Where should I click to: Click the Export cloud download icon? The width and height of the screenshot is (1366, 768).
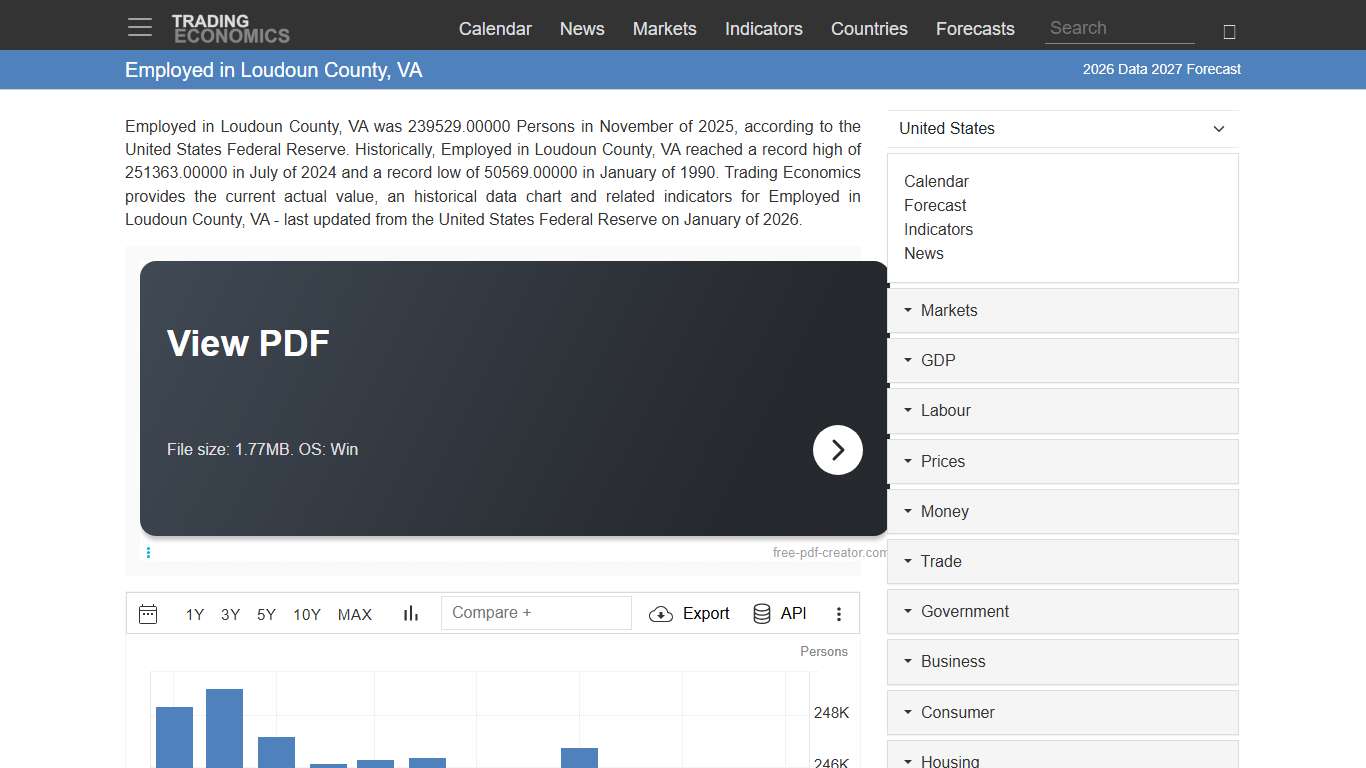click(661, 614)
